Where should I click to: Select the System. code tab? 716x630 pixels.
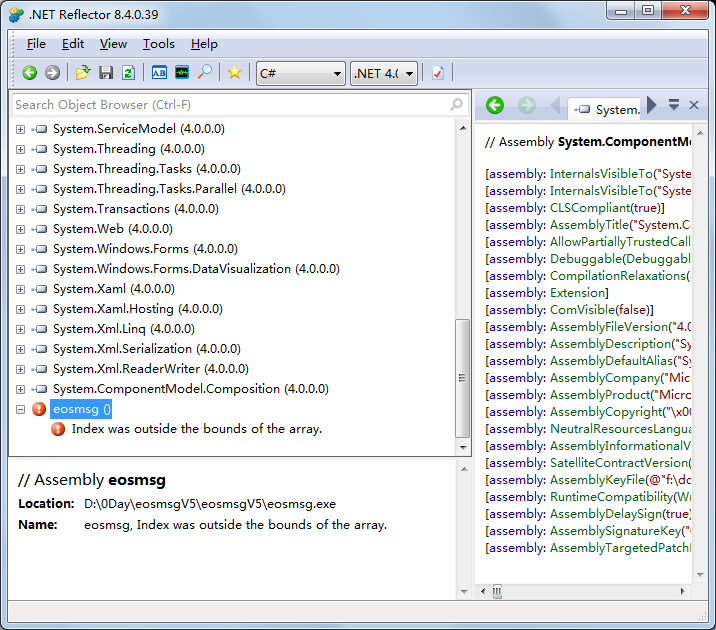[x=606, y=110]
